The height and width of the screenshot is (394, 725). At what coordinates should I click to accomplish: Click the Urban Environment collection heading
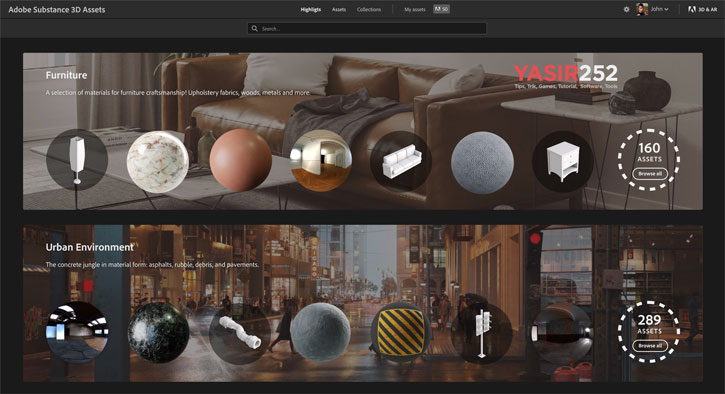click(90, 247)
